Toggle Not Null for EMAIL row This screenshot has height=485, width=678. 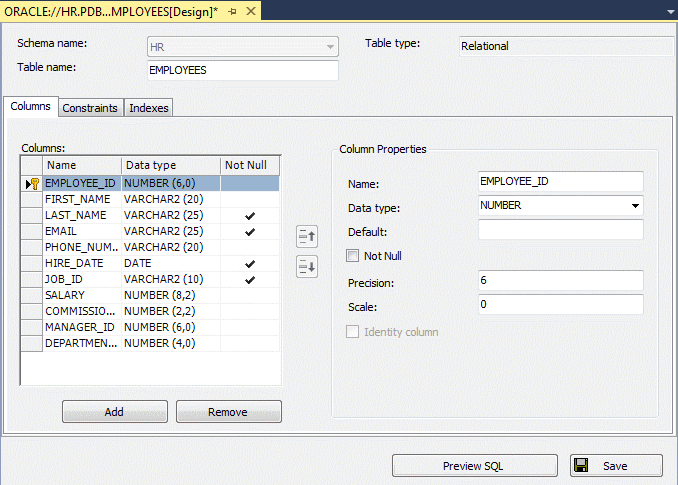[x=250, y=232]
